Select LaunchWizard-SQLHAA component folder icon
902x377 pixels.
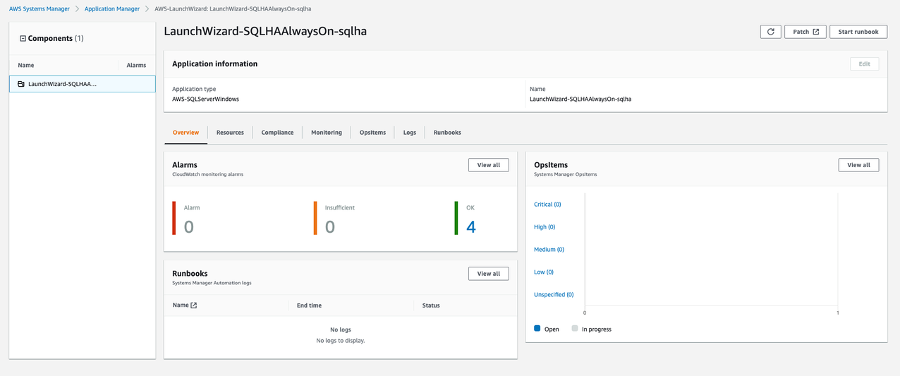click(21, 84)
